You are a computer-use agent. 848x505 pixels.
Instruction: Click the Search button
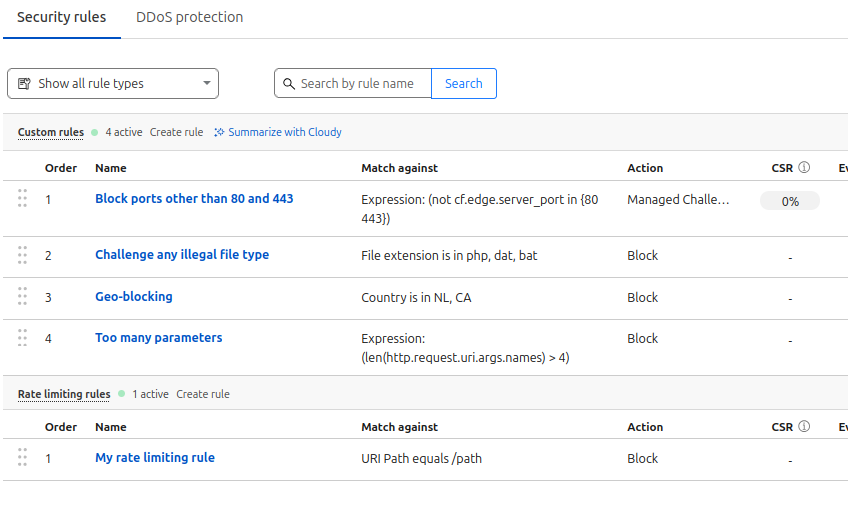point(464,83)
